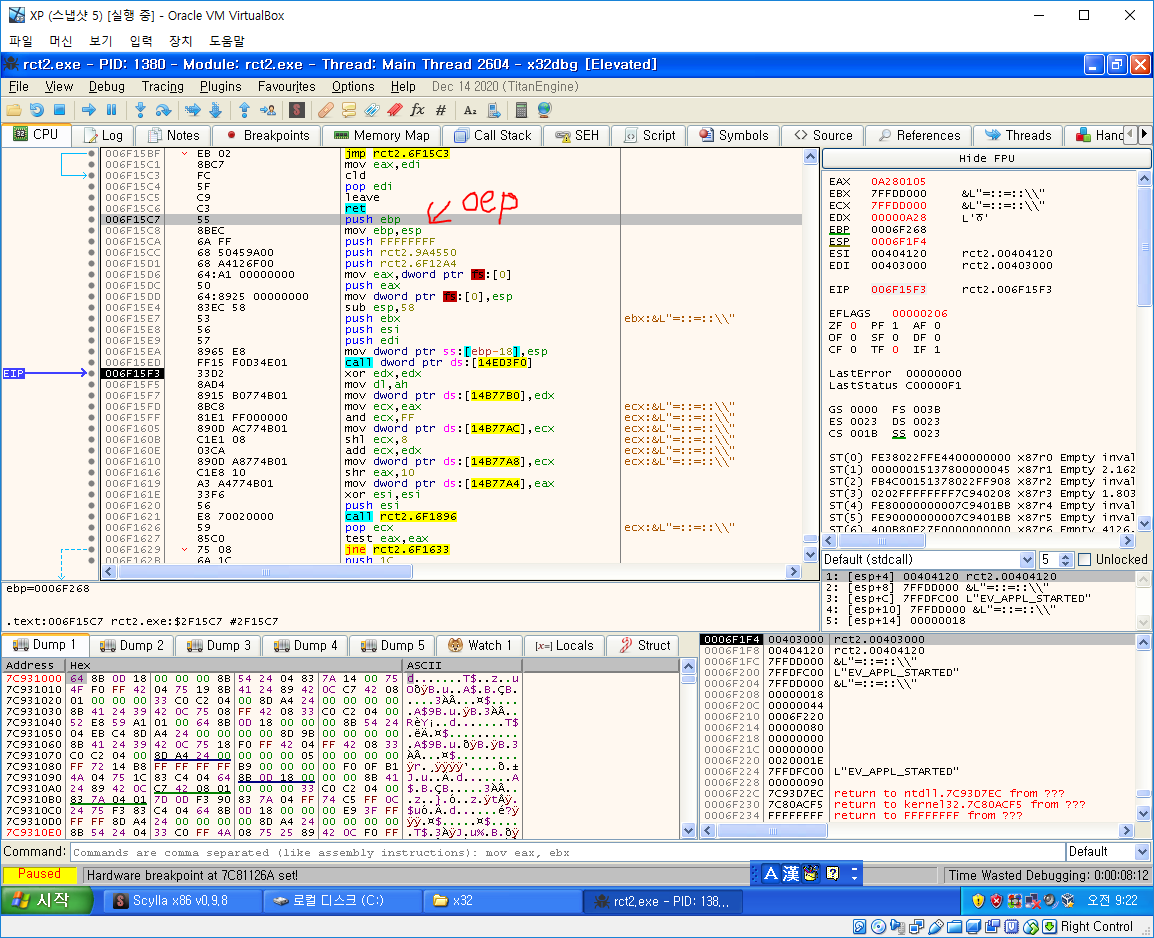Execute till return using the up-arrow icon

(x=244, y=110)
